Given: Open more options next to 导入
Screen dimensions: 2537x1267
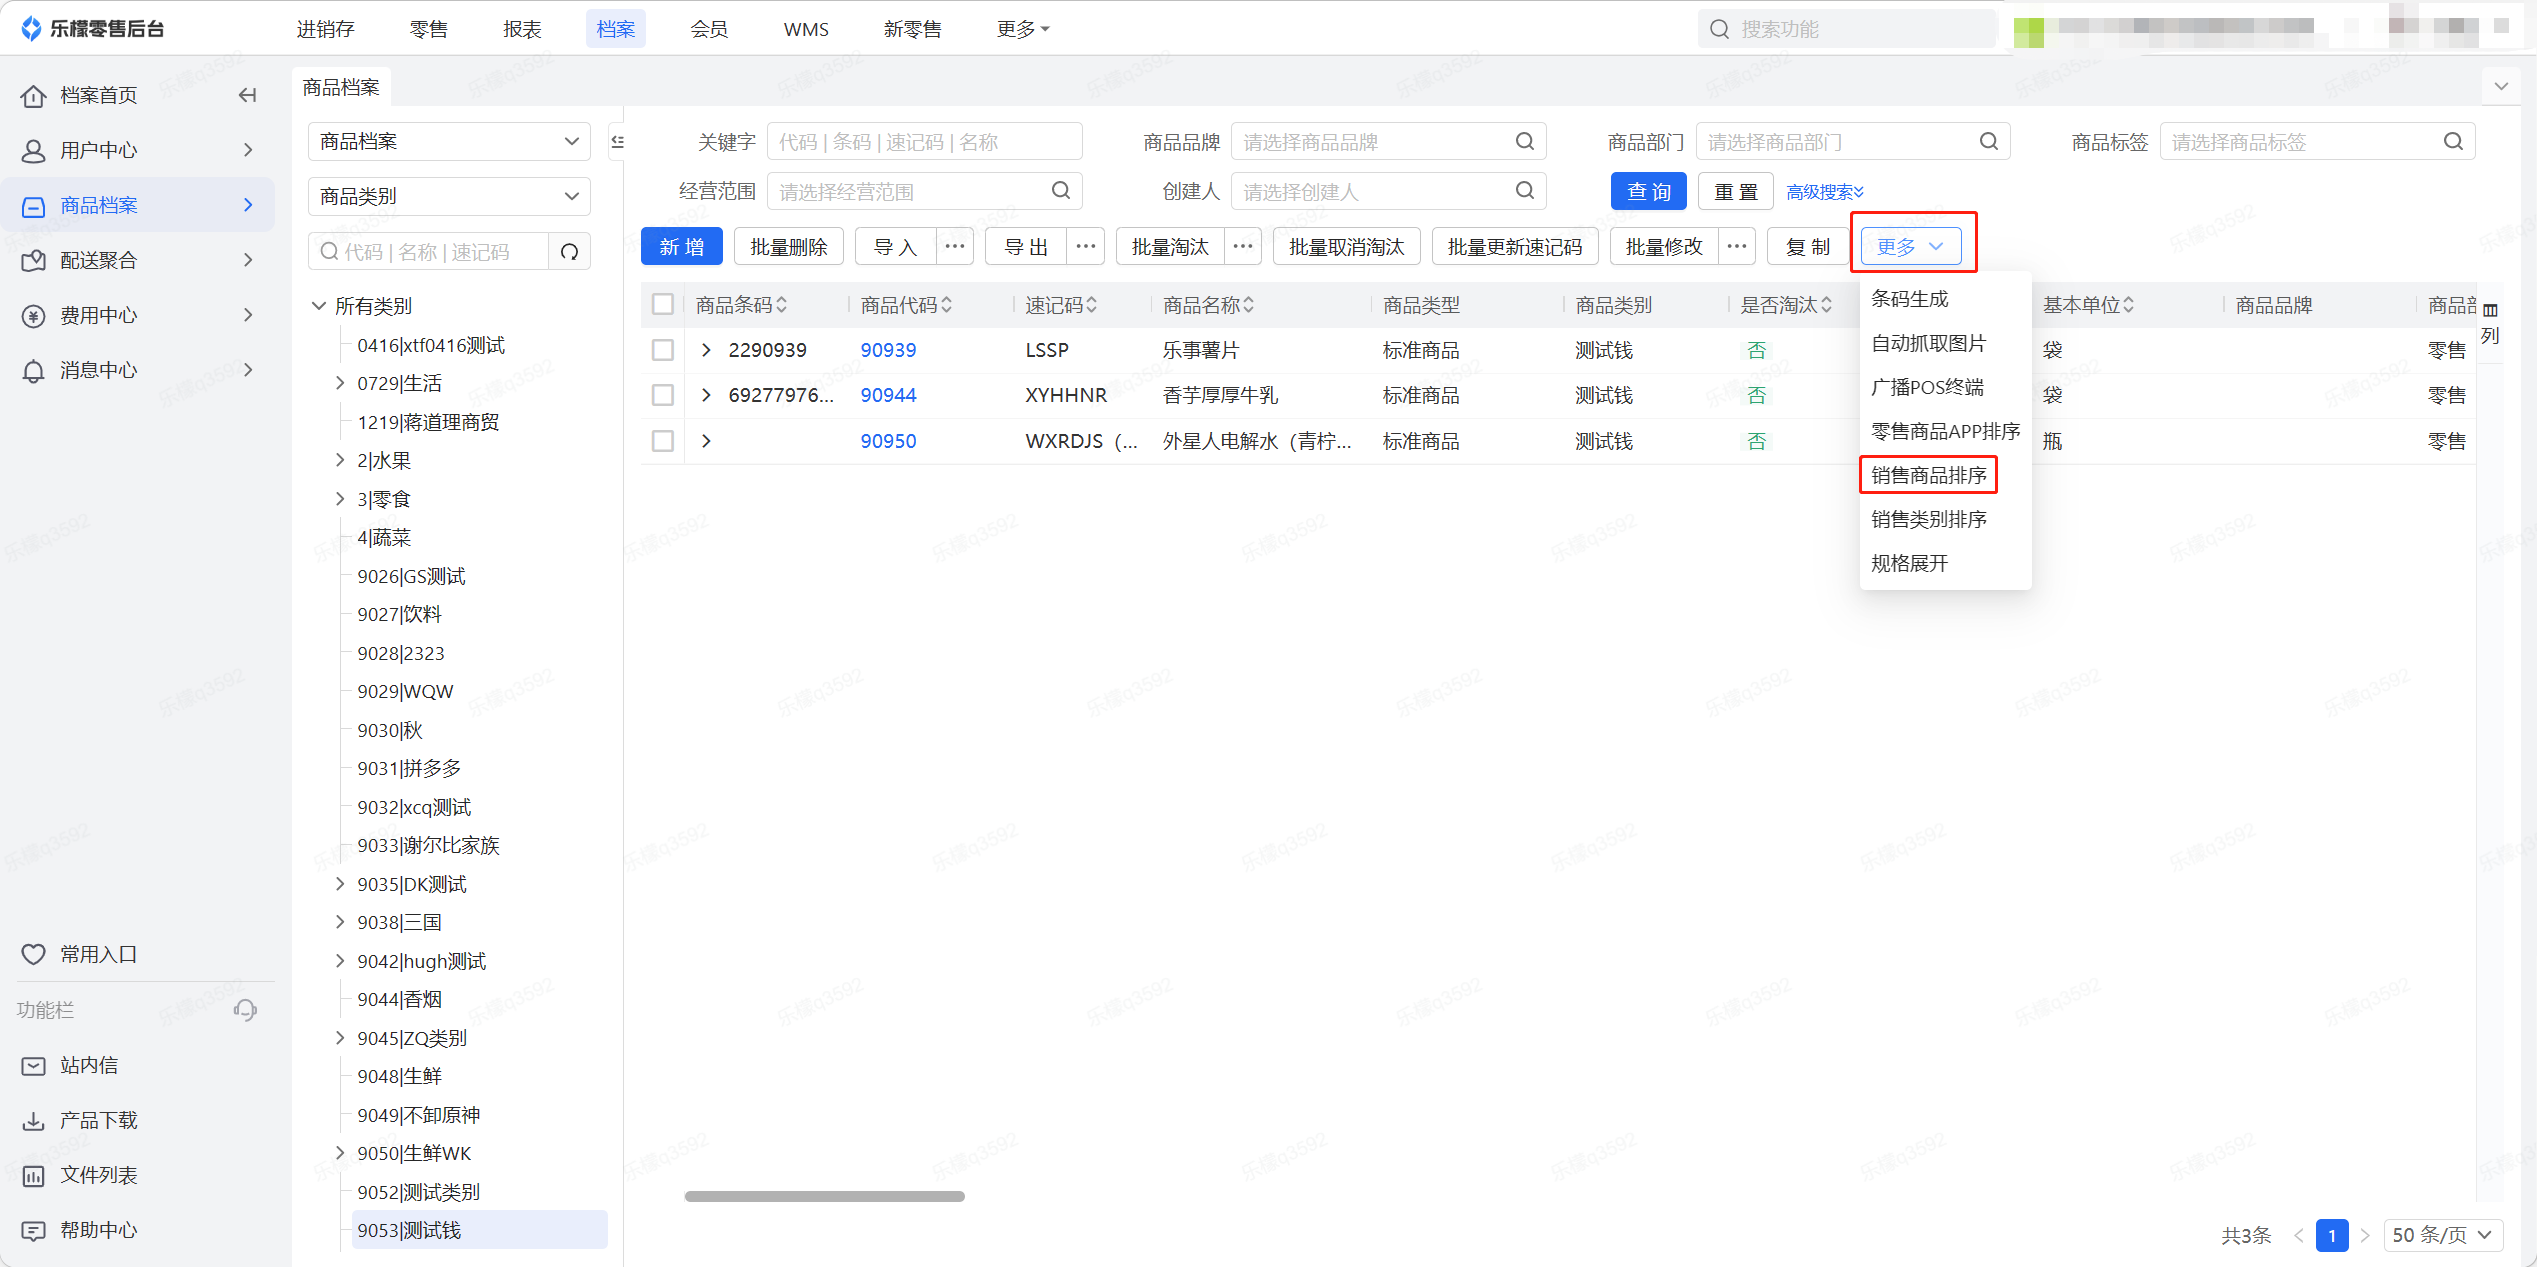Looking at the screenshot, I should (955, 246).
